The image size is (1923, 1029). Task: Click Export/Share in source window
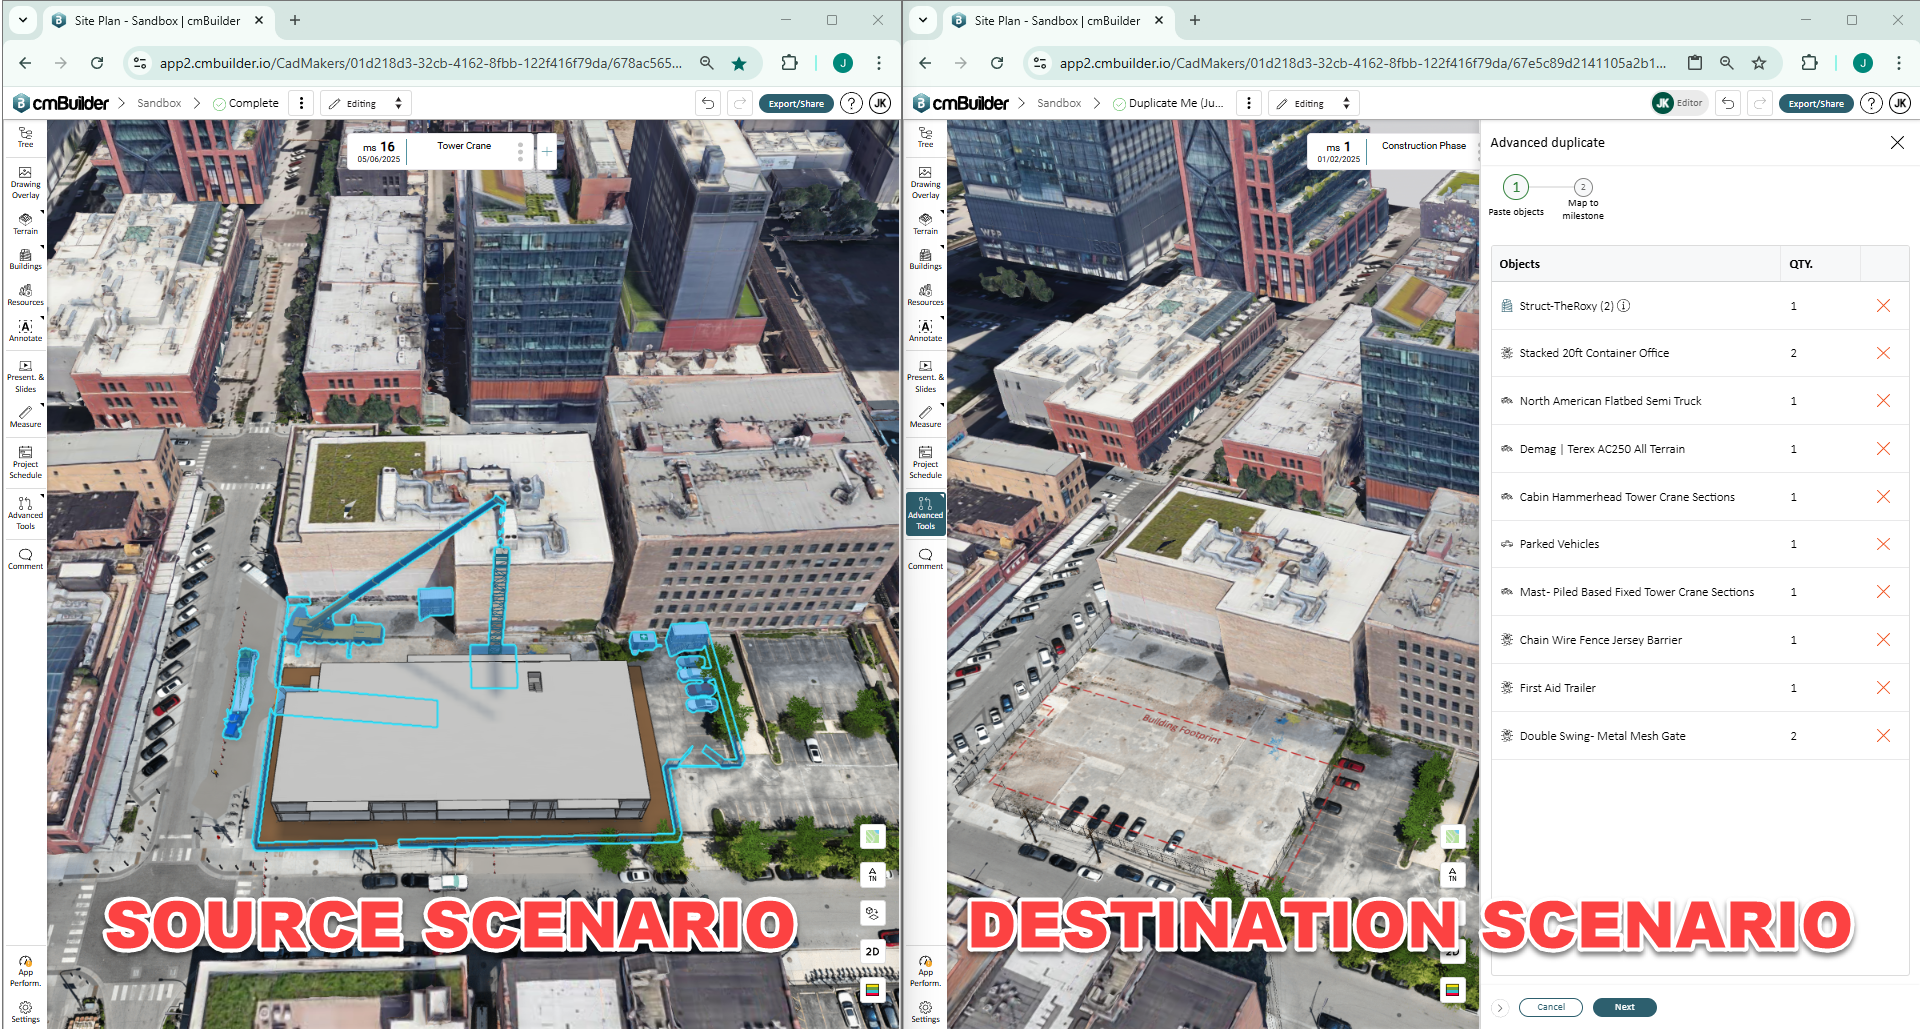click(796, 103)
